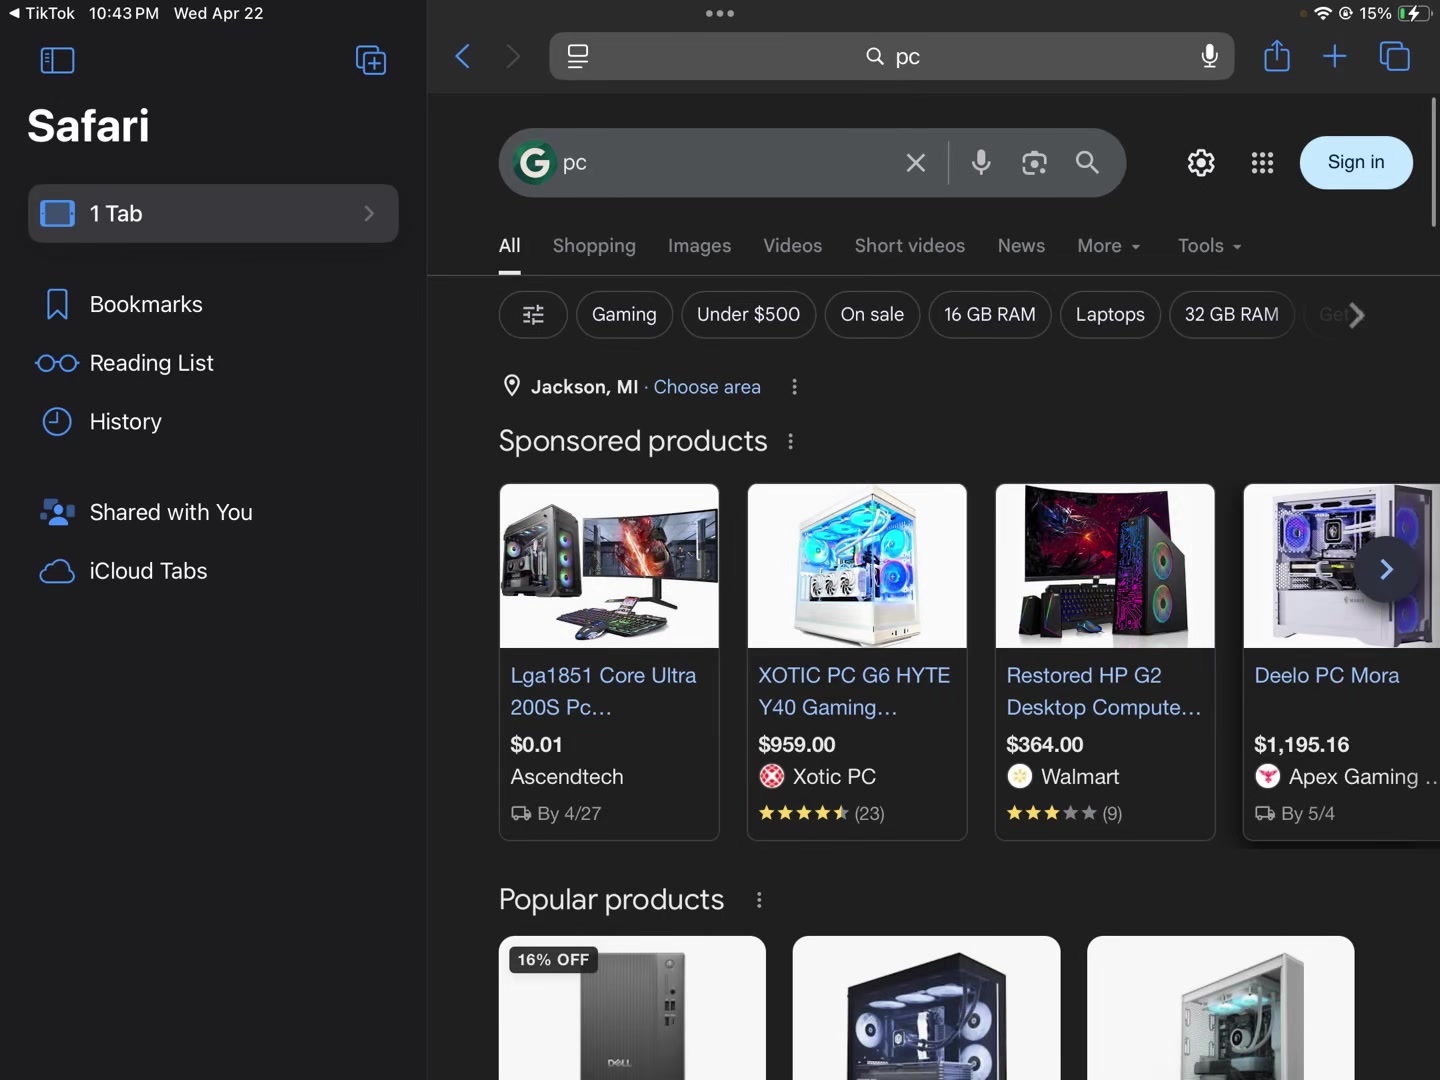Viewport: 1440px width, 1080px height.
Task: Switch to the Shopping tab
Action: tap(594, 246)
